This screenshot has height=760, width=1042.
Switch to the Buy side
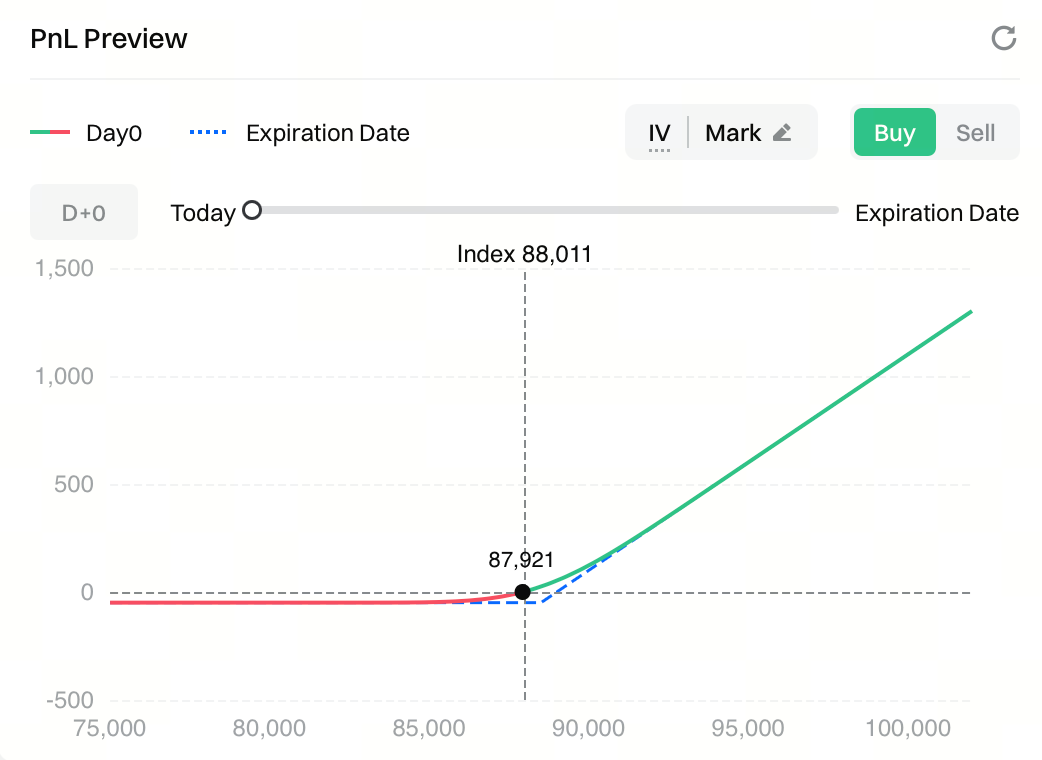tap(894, 133)
